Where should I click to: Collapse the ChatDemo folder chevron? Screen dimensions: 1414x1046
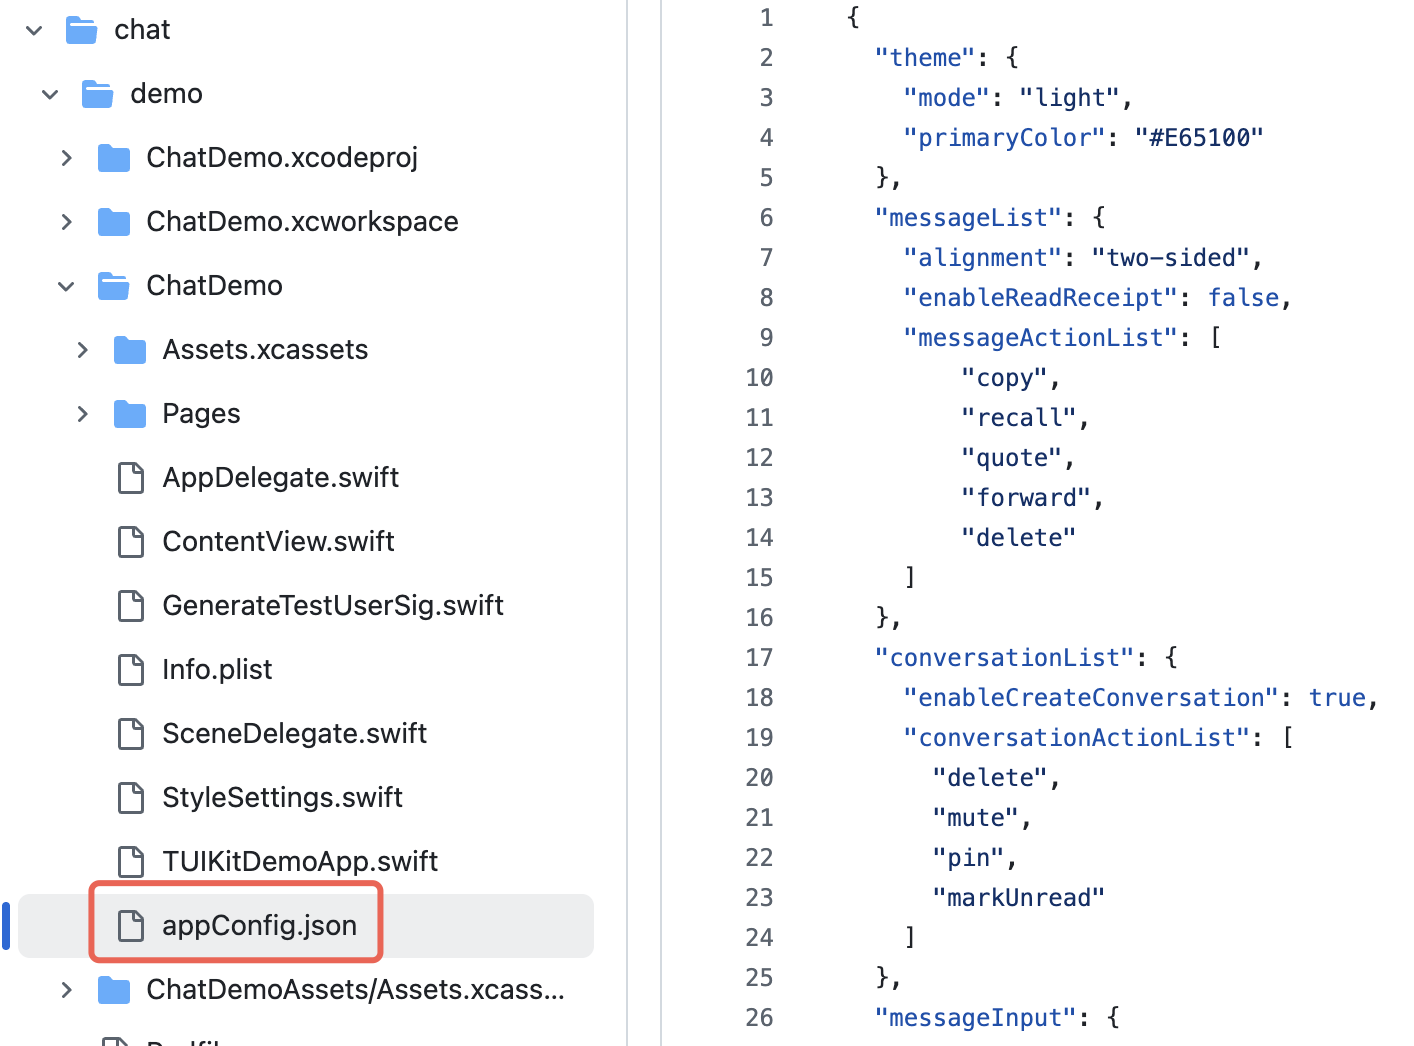coord(66,286)
